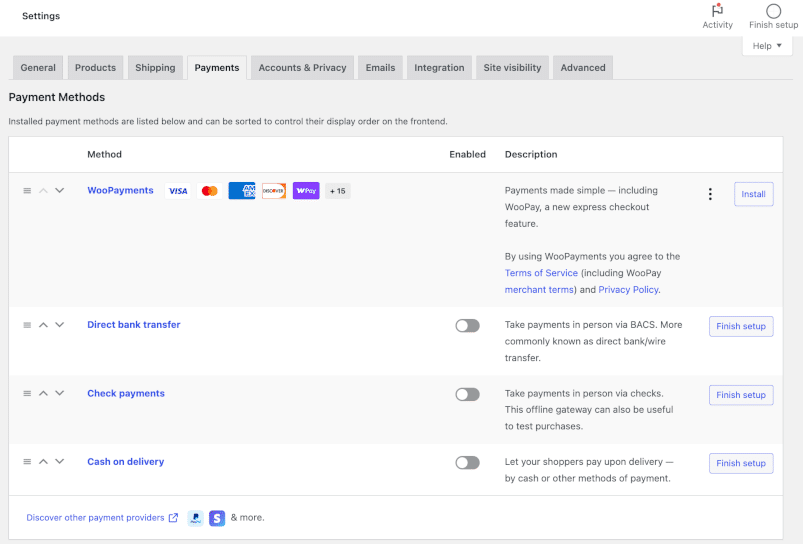
Task: Grab the WooPayments drag handle
Action: point(27,191)
